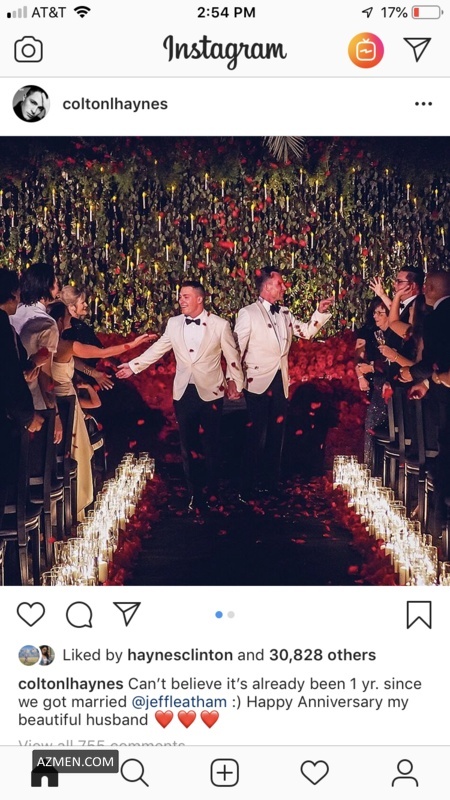Create new post with plus icon
450x800 pixels.
tap(224, 773)
